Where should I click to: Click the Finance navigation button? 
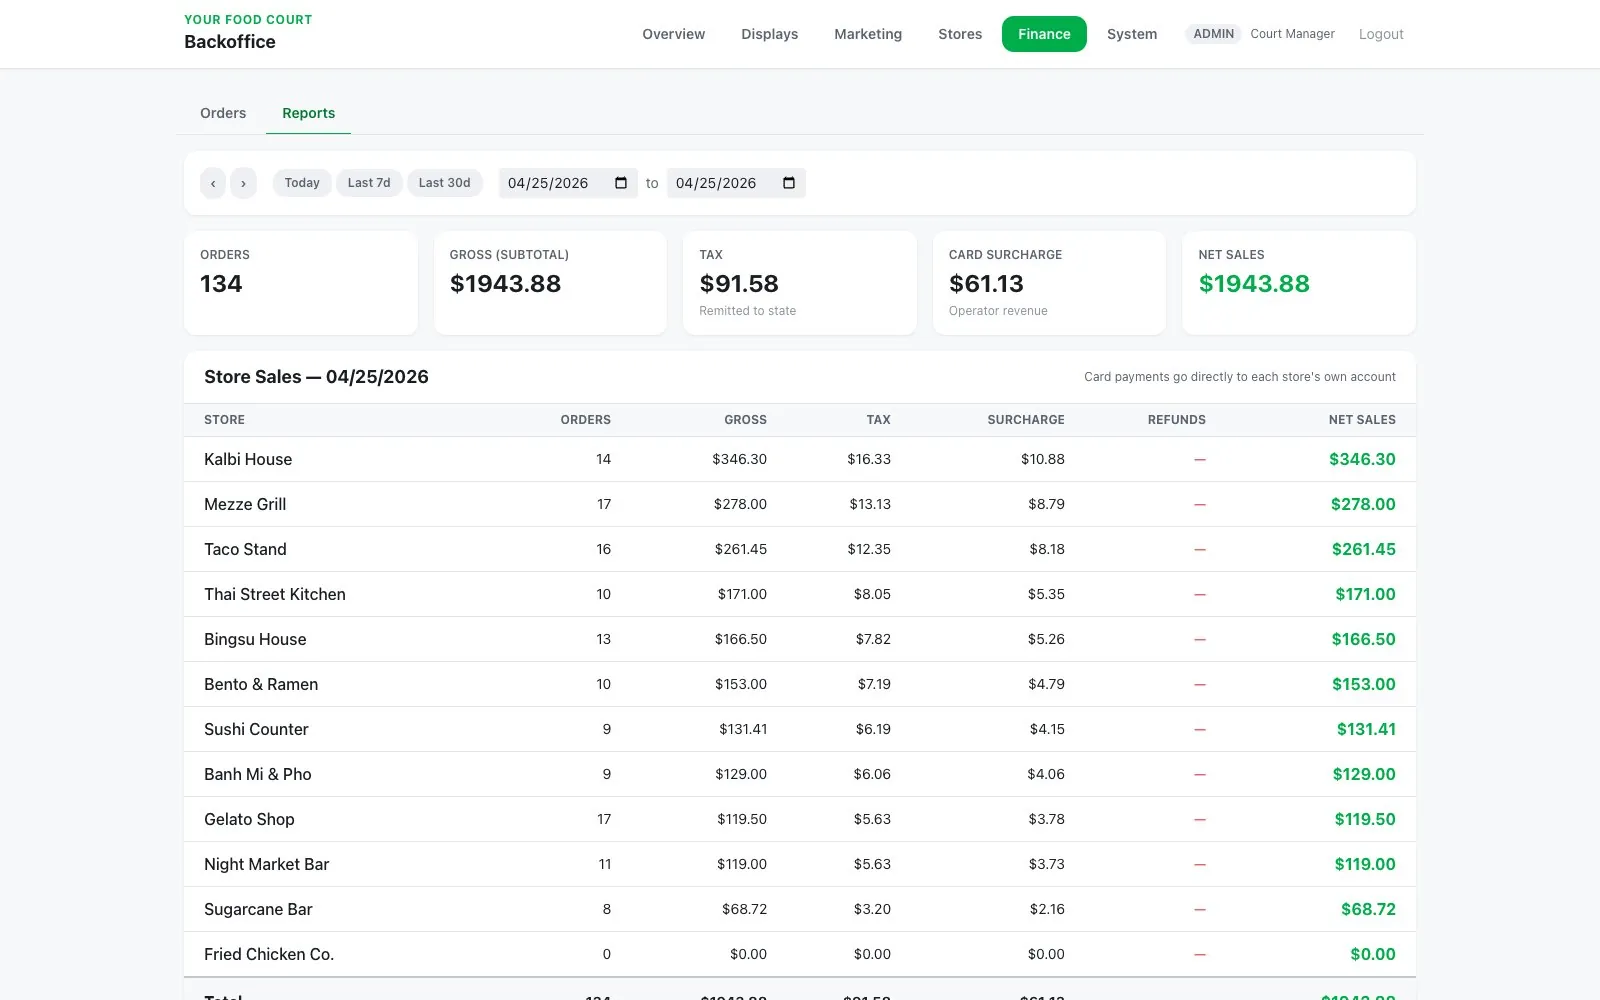click(1044, 34)
